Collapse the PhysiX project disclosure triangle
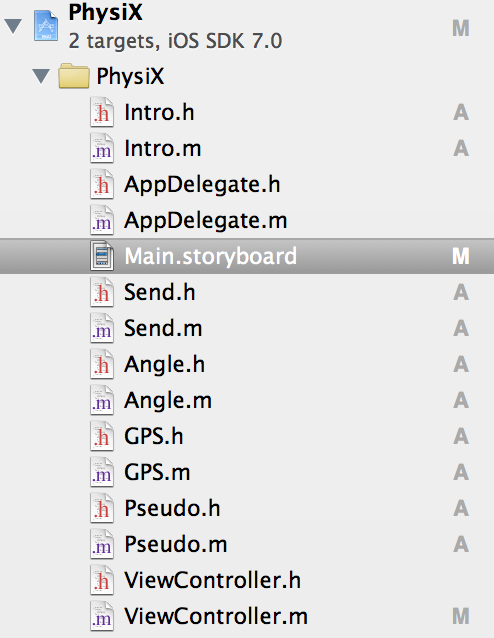This screenshot has width=494, height=638. pos(13,26)
